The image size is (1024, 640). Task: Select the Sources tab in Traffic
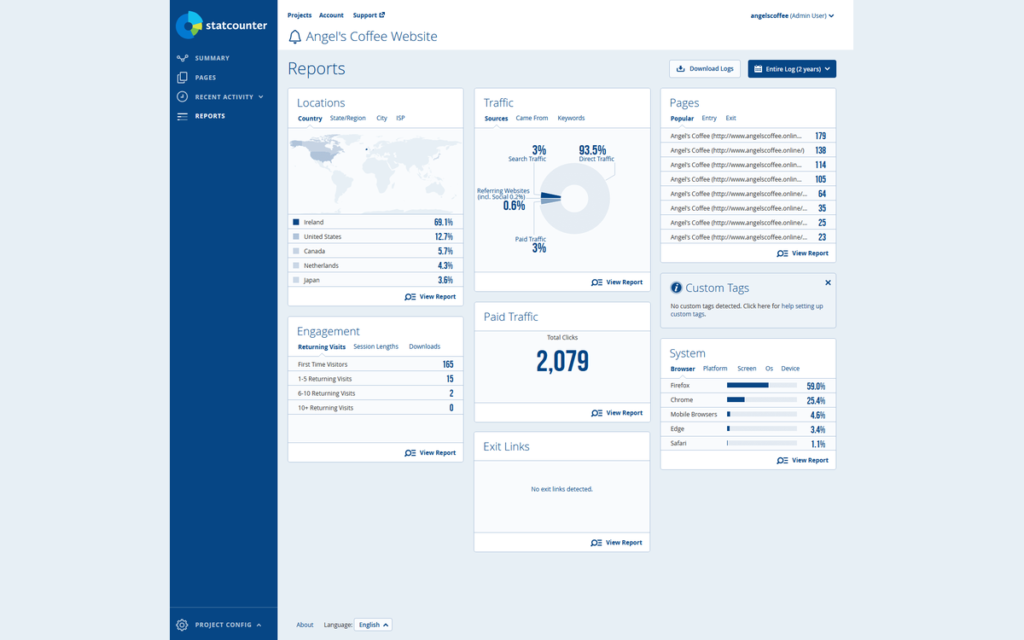tap(496, 119)
